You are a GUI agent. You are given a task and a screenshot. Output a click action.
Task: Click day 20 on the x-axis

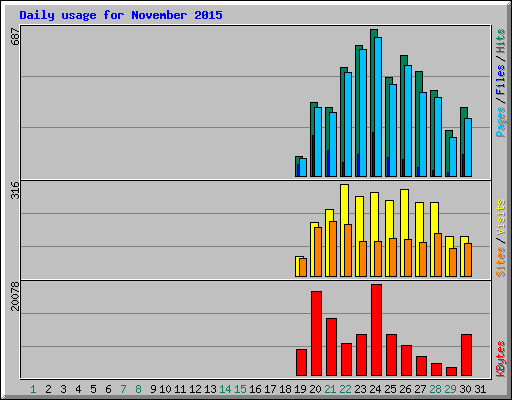[315, 389]
